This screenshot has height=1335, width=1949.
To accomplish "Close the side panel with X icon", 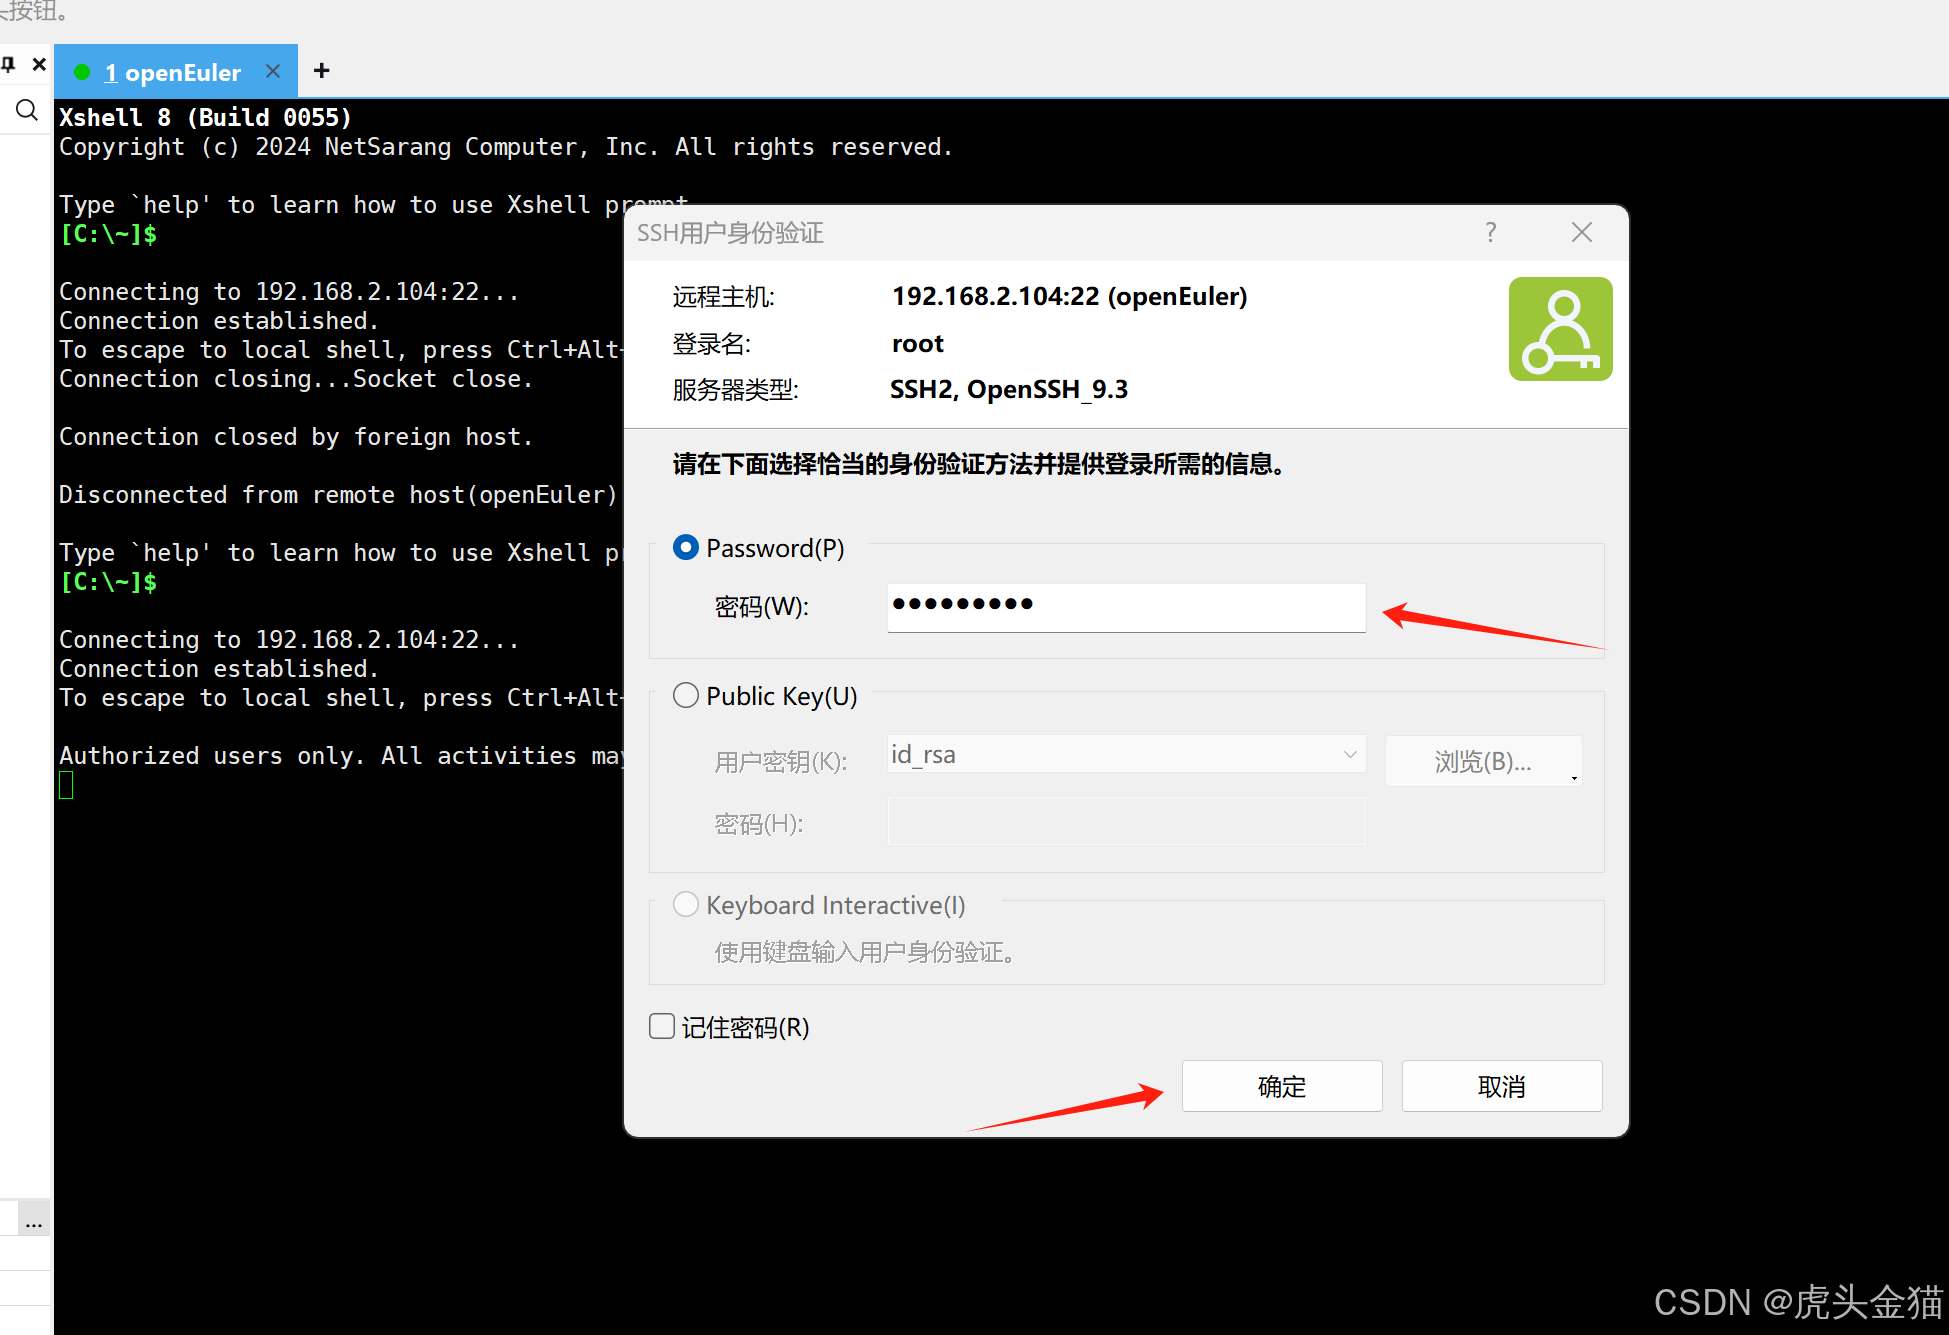I will (39, 64).
